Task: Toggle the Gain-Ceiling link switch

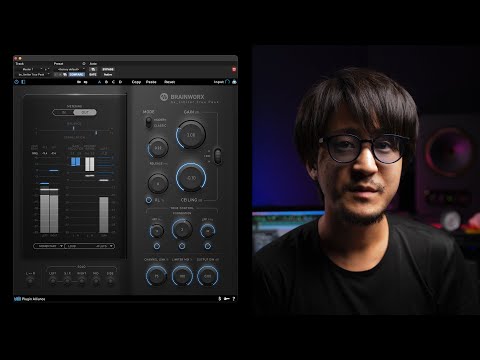Action: tap(218, 156)
